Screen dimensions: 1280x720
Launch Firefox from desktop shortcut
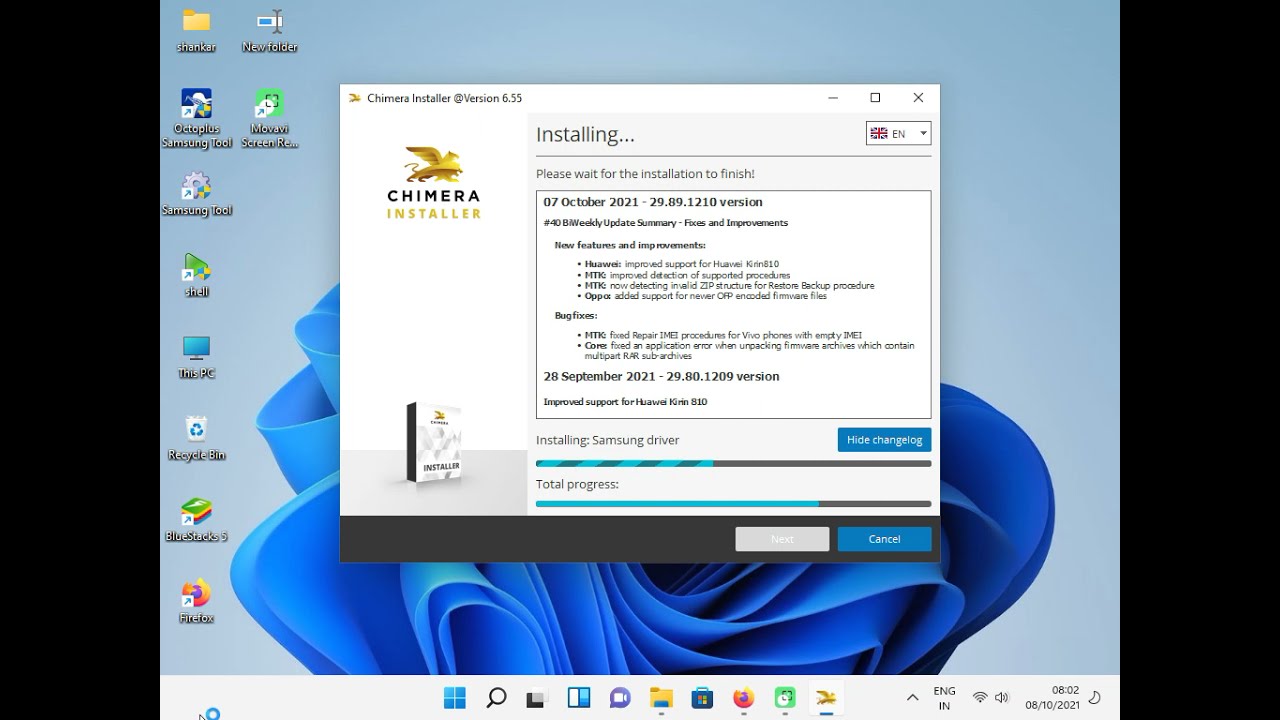pos(196,601)
